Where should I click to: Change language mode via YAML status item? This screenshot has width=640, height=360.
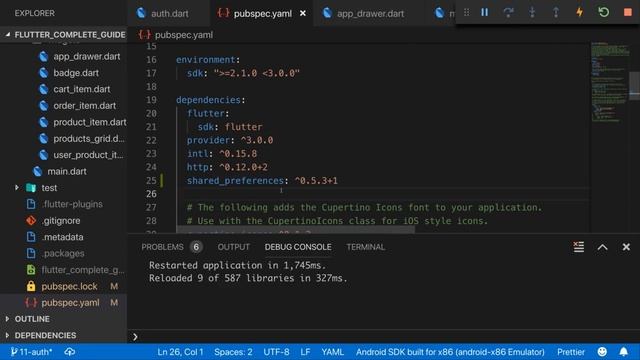pos(332,352)
